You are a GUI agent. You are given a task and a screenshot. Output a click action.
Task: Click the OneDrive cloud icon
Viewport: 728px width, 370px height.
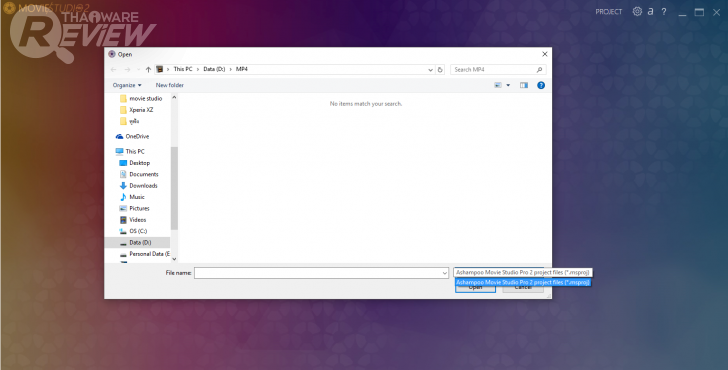tap(119, 136)
